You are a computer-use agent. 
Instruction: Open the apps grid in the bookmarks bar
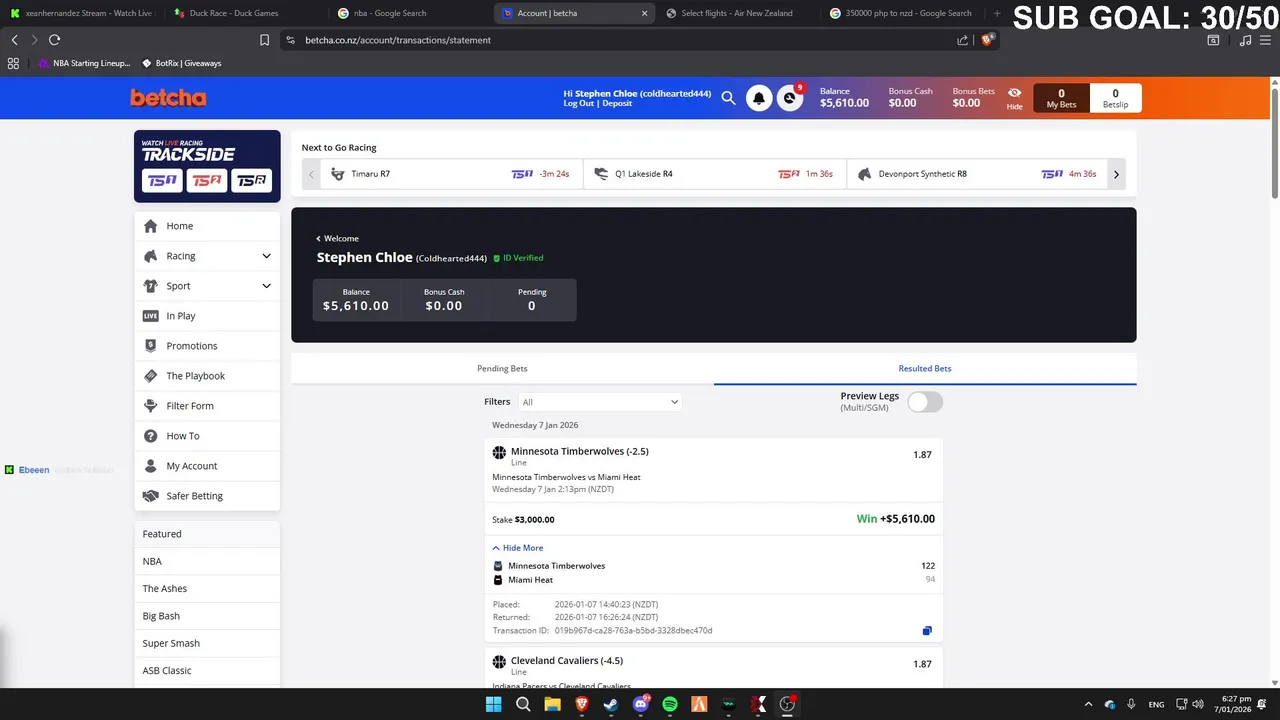pyautogui.click(x=13, y=63)
